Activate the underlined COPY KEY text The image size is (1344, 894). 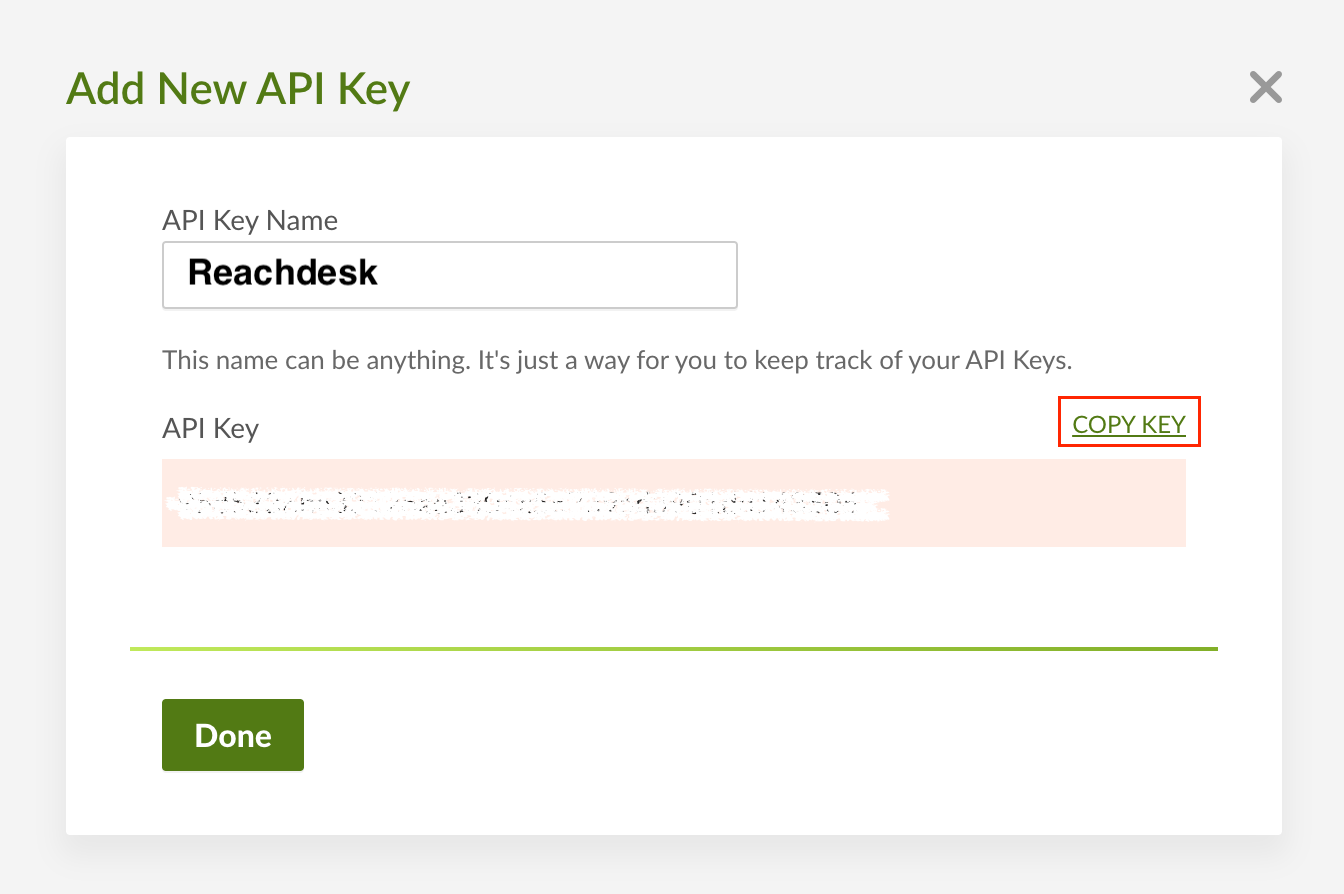(x=1129, y=424)
